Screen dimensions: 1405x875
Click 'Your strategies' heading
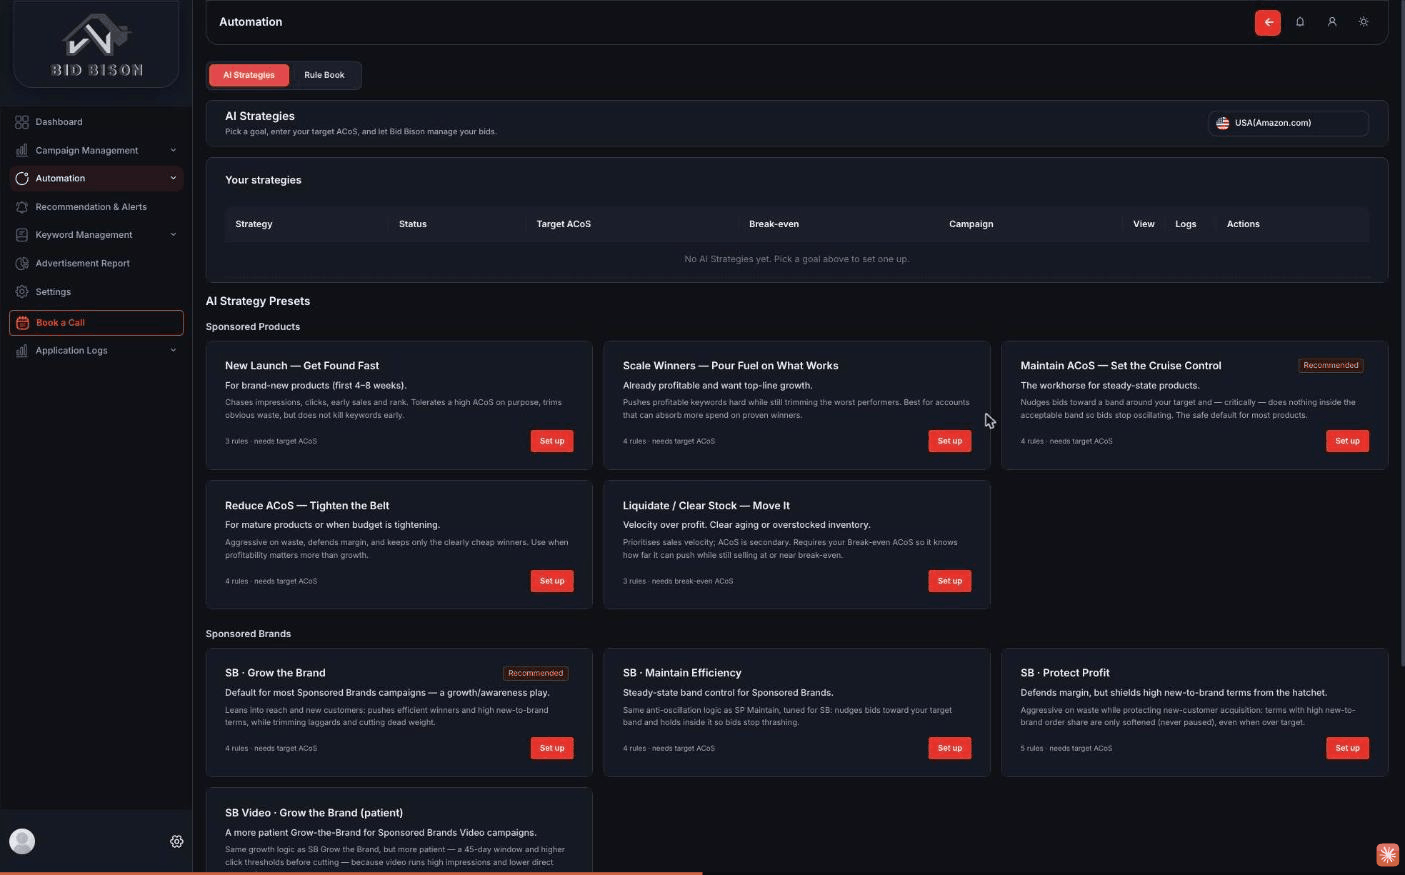[x=263, y=180]
